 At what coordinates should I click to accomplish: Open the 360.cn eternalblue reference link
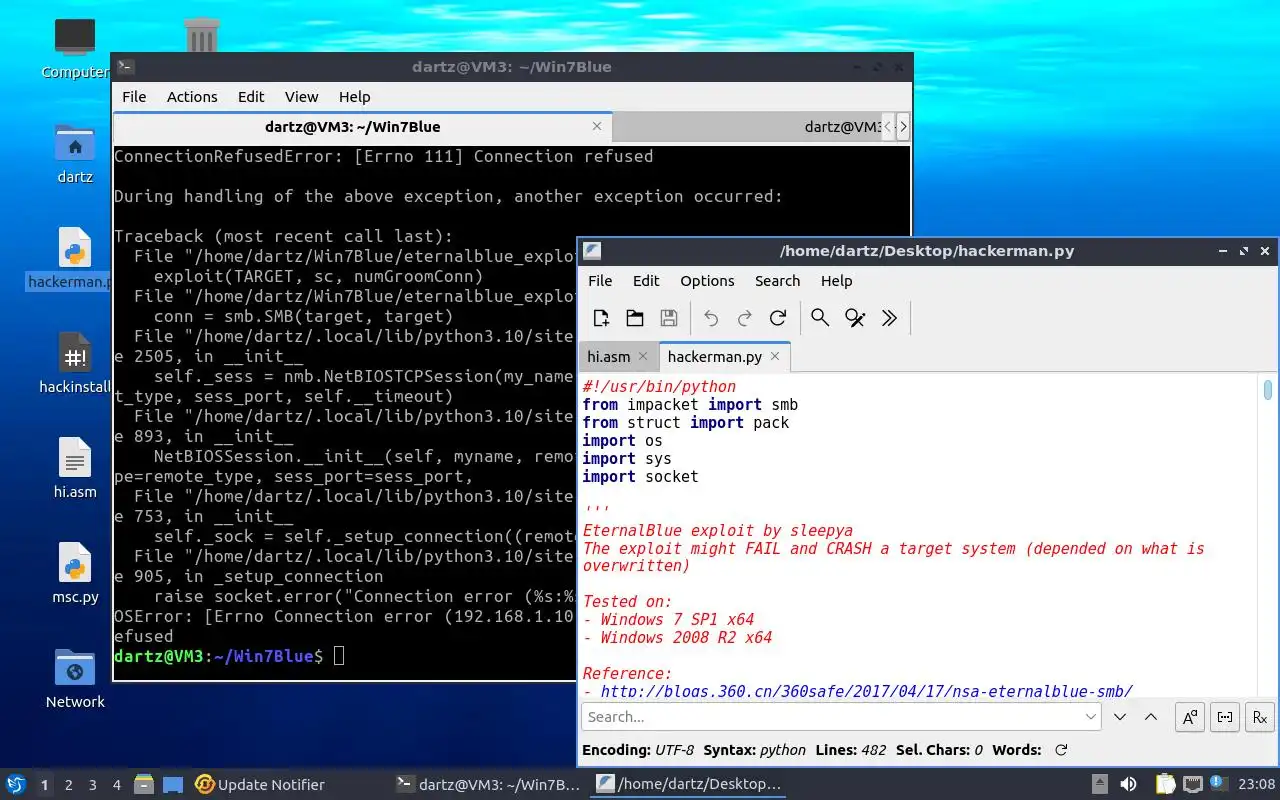[866, 691]
